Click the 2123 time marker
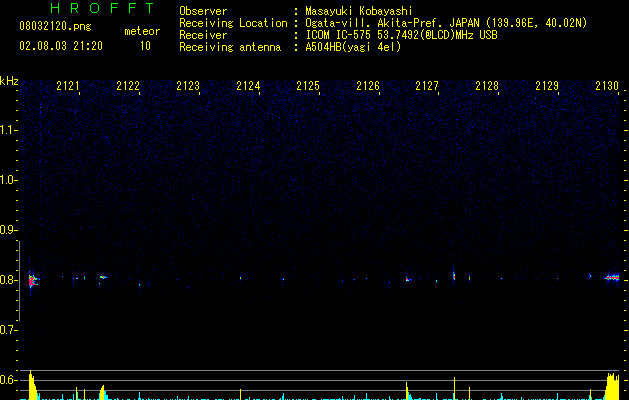Screen dimensions: 629x400 (x=188, y=86)
